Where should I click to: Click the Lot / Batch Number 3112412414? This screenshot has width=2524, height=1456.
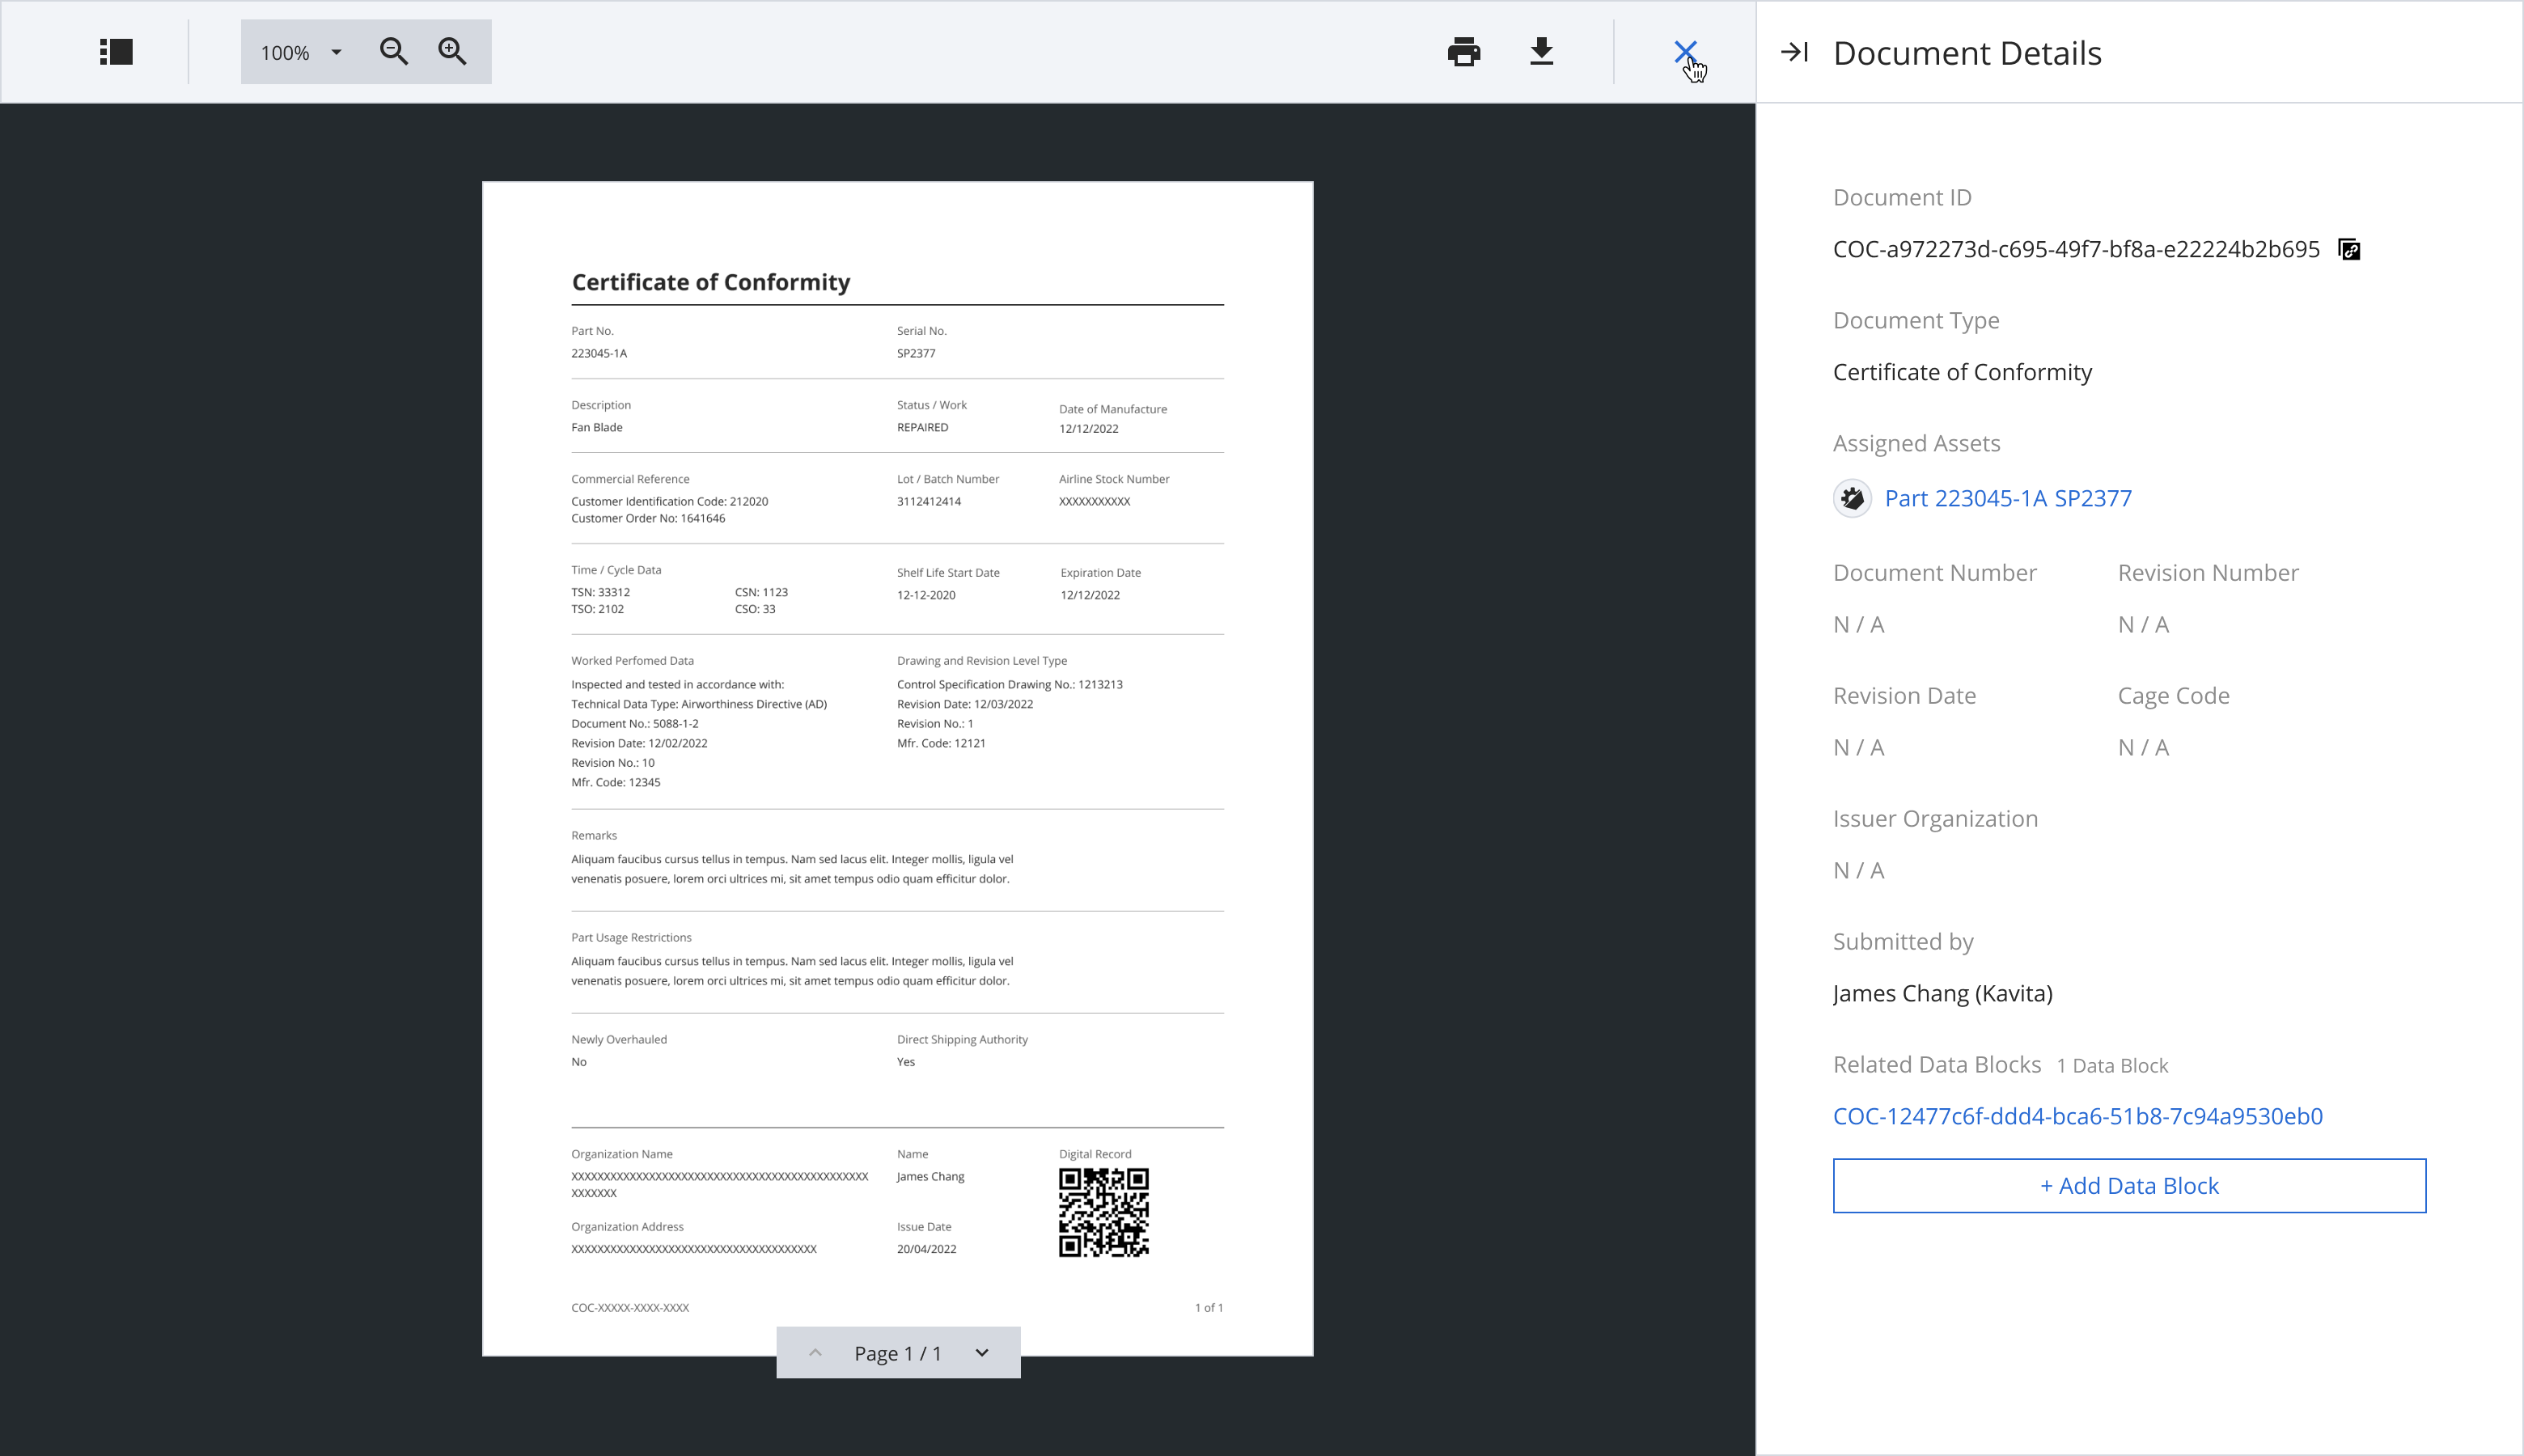(x=929, y=501)
